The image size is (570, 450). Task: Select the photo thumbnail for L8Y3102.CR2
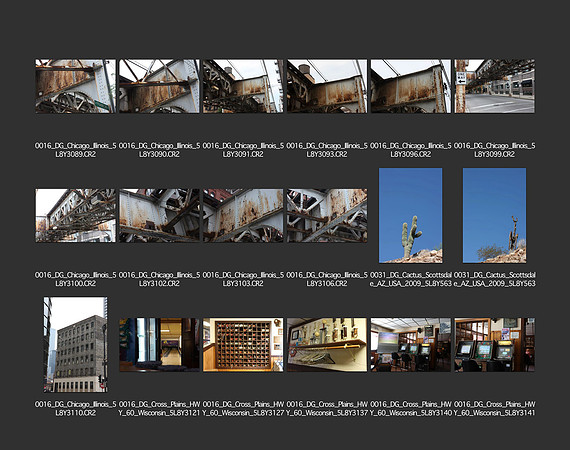tap(159, 216)
